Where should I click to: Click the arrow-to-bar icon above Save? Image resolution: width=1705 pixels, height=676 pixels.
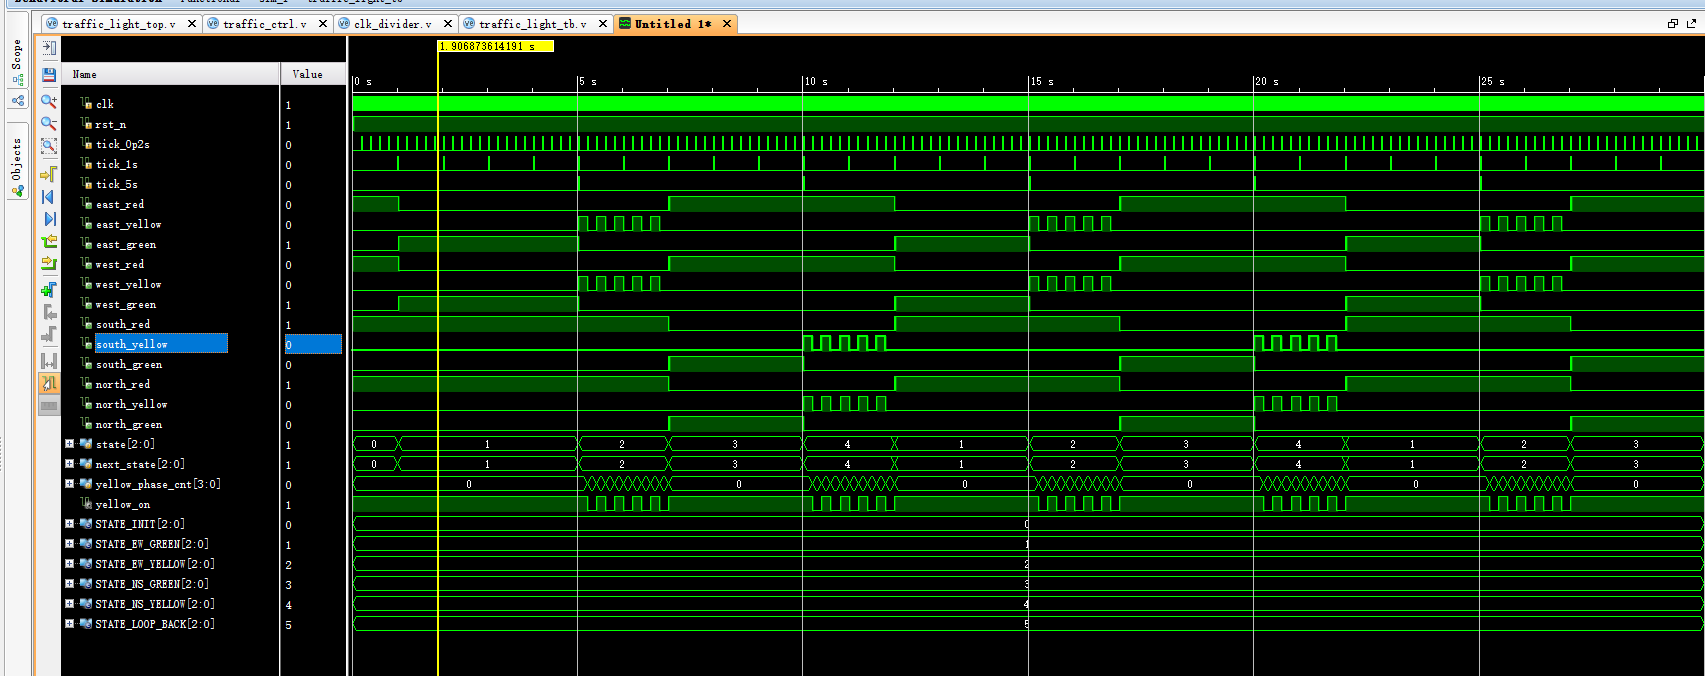coord(48,47)
